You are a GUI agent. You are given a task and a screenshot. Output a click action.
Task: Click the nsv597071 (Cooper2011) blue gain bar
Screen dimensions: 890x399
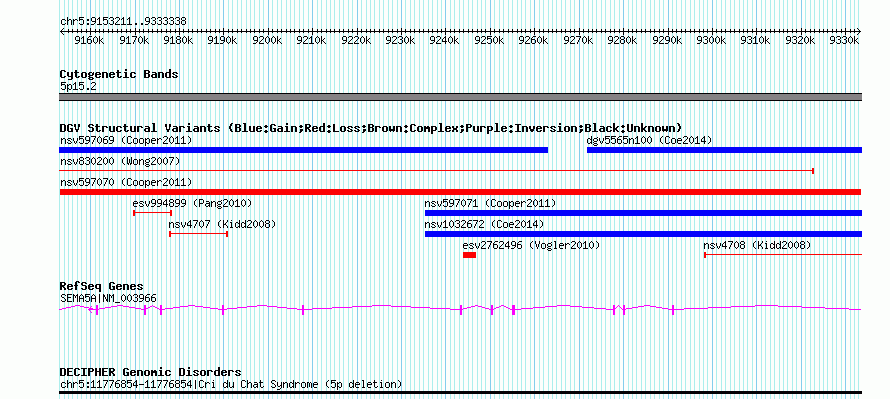(x=643, y=213)
